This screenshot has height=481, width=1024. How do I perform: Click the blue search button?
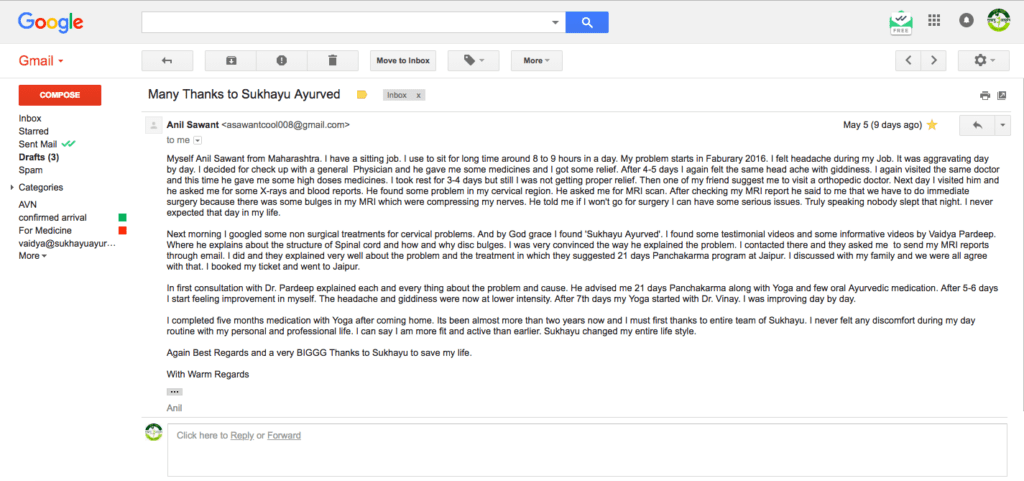point(587,22)
